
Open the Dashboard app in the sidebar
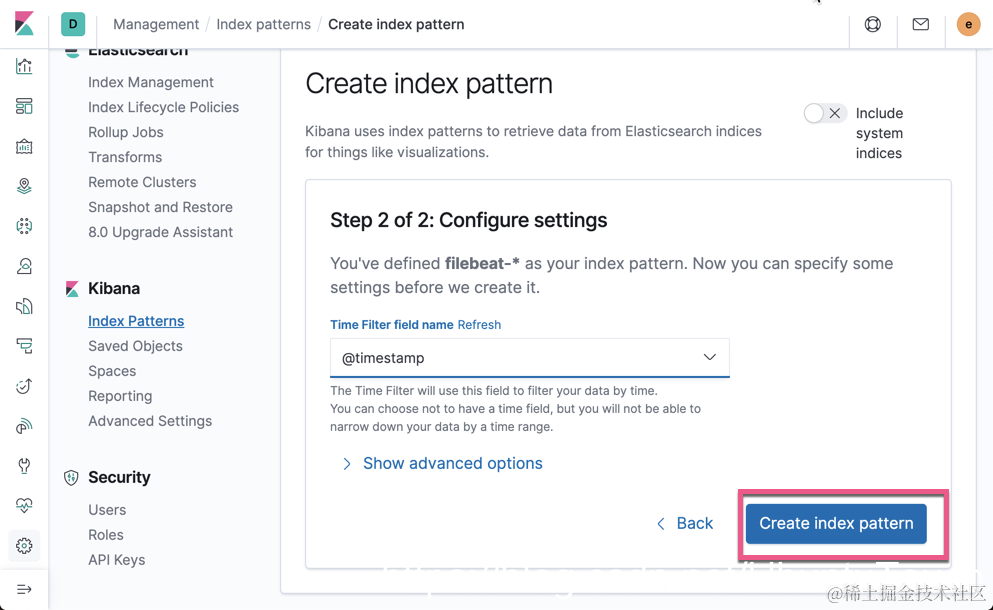click(x=24, y=106)
